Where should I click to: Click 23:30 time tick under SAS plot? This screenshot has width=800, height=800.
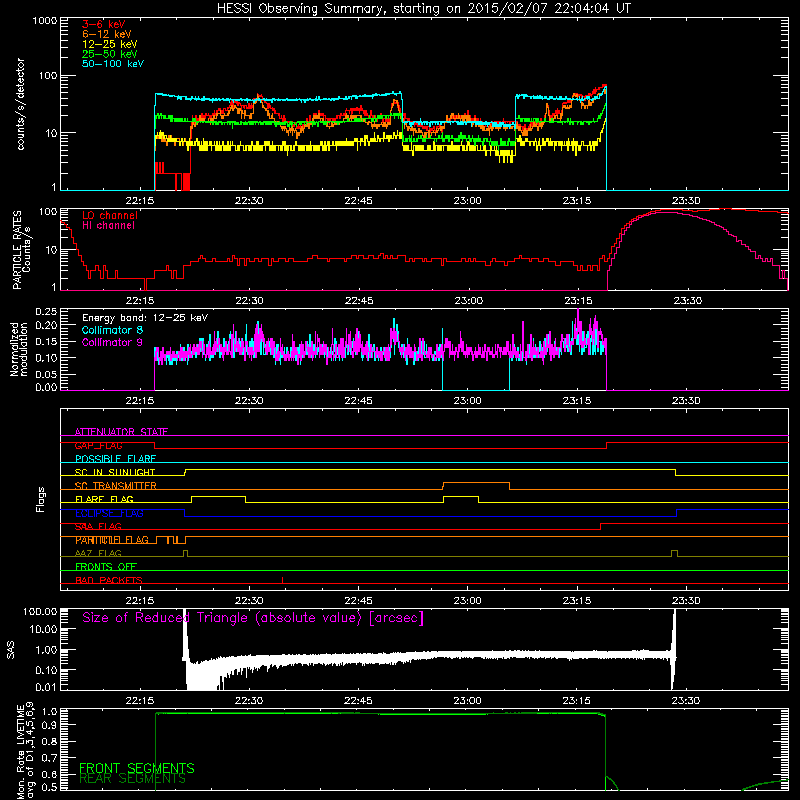[686, 701]
